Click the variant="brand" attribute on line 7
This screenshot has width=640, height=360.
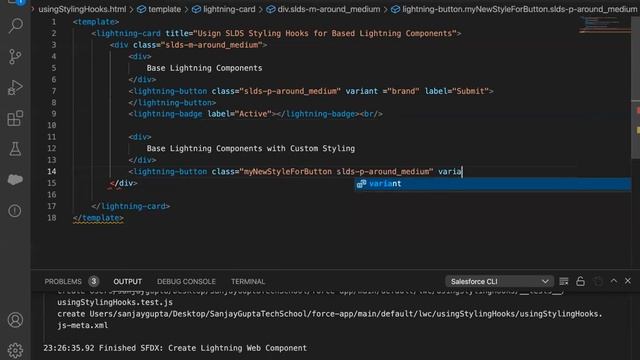pyautogui.click(x=382, y=91)
